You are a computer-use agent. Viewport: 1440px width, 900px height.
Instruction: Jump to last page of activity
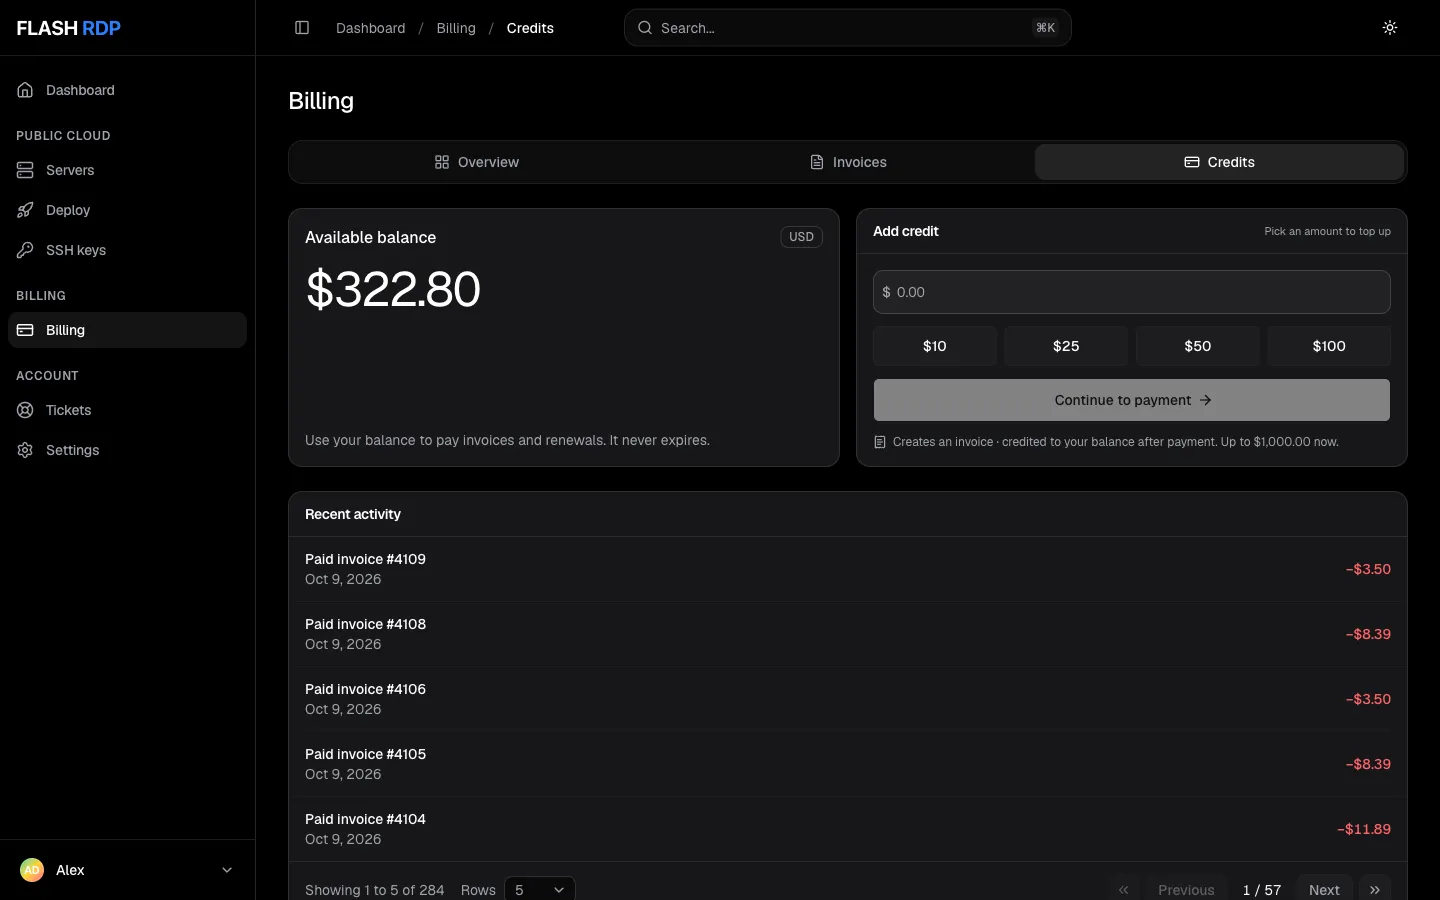pyautogui.click(x=1375, y=889)
